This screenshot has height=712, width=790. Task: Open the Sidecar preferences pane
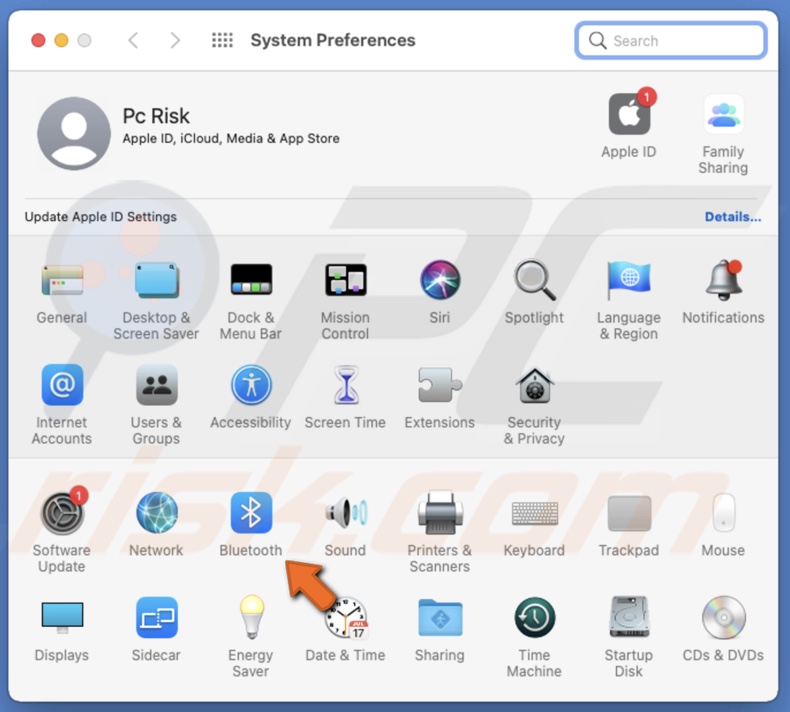(x=156, y=619)
